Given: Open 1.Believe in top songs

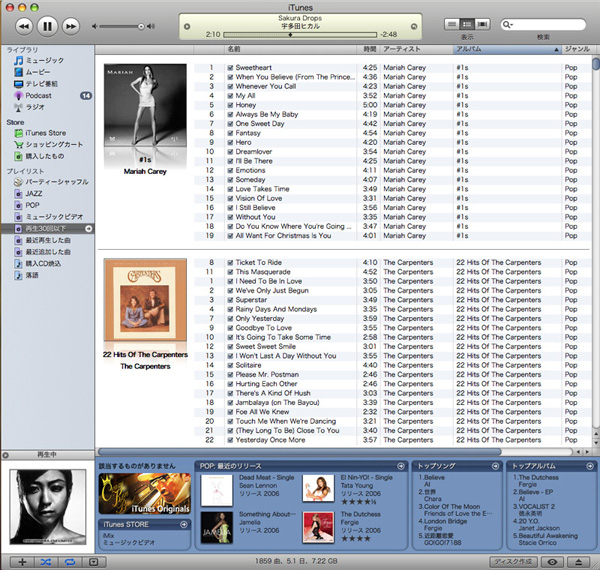Looking at the screenshot, I should pyautogui.click(x=432, y=477).
